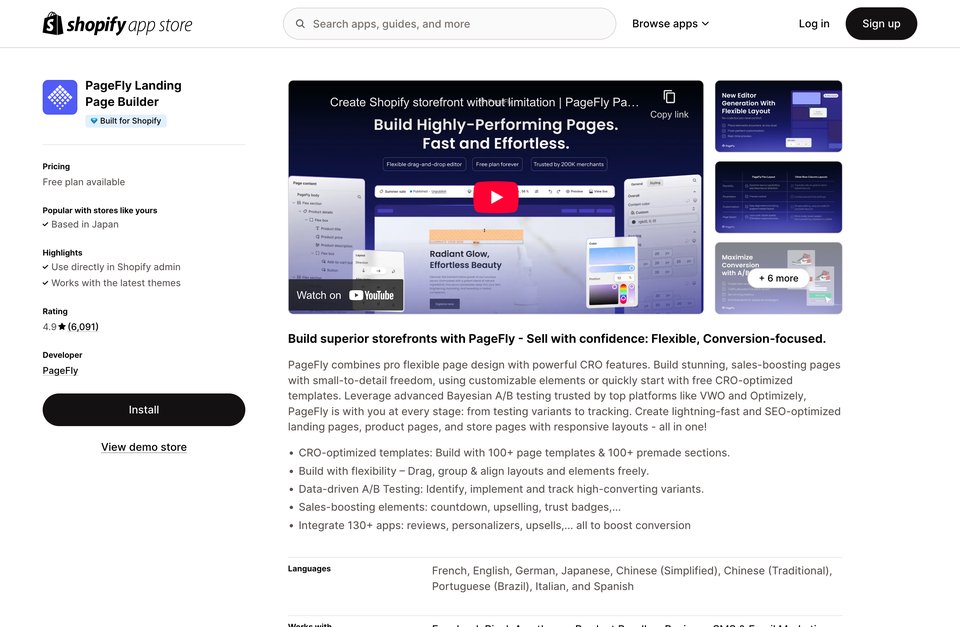Click the Languages label
Screen dimensions: 960x627
tap(309, 568)
